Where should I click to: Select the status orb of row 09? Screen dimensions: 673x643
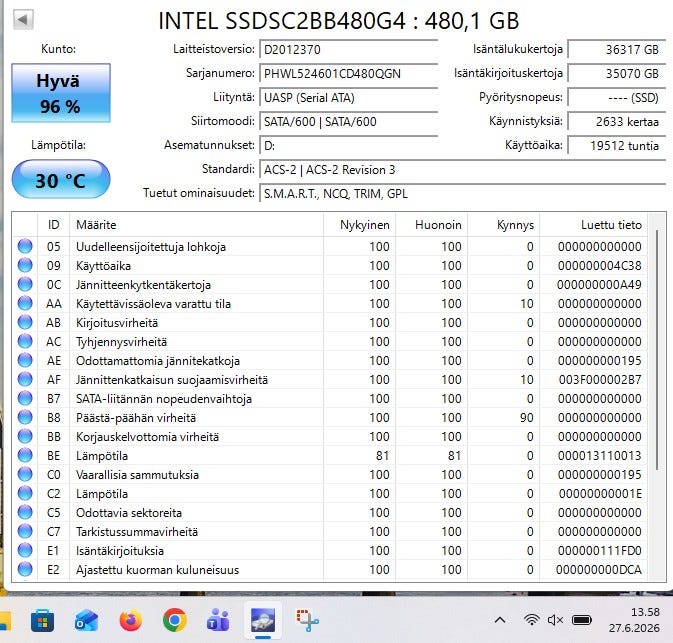[x=25, y=265]
